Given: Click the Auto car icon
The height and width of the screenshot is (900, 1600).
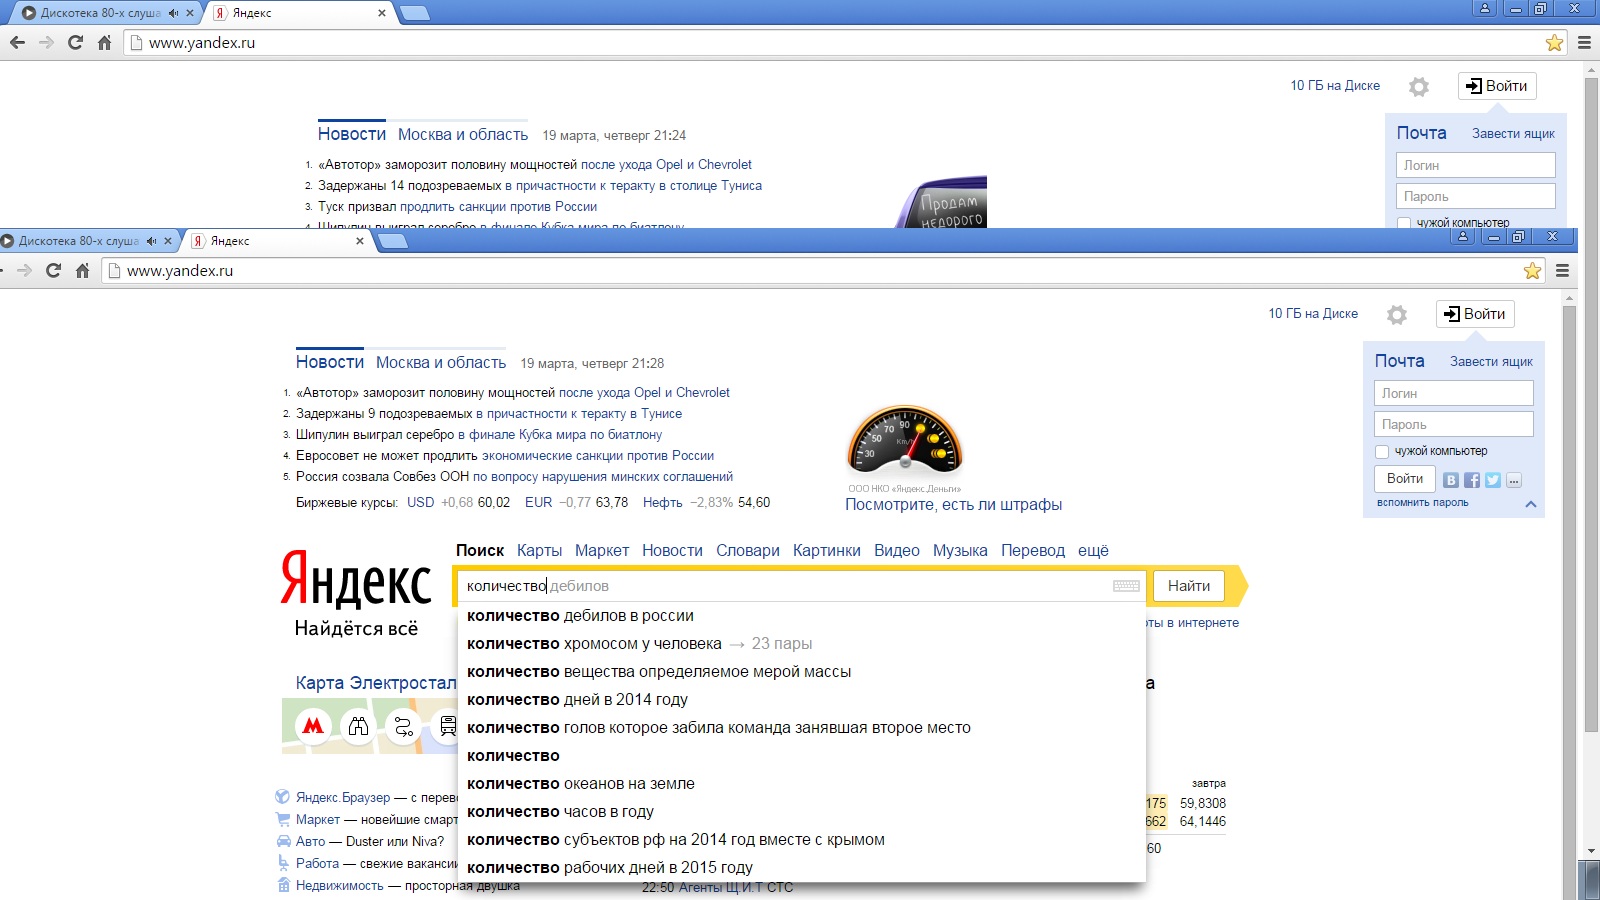Looking at the screenshot, I should pos(283,841).
